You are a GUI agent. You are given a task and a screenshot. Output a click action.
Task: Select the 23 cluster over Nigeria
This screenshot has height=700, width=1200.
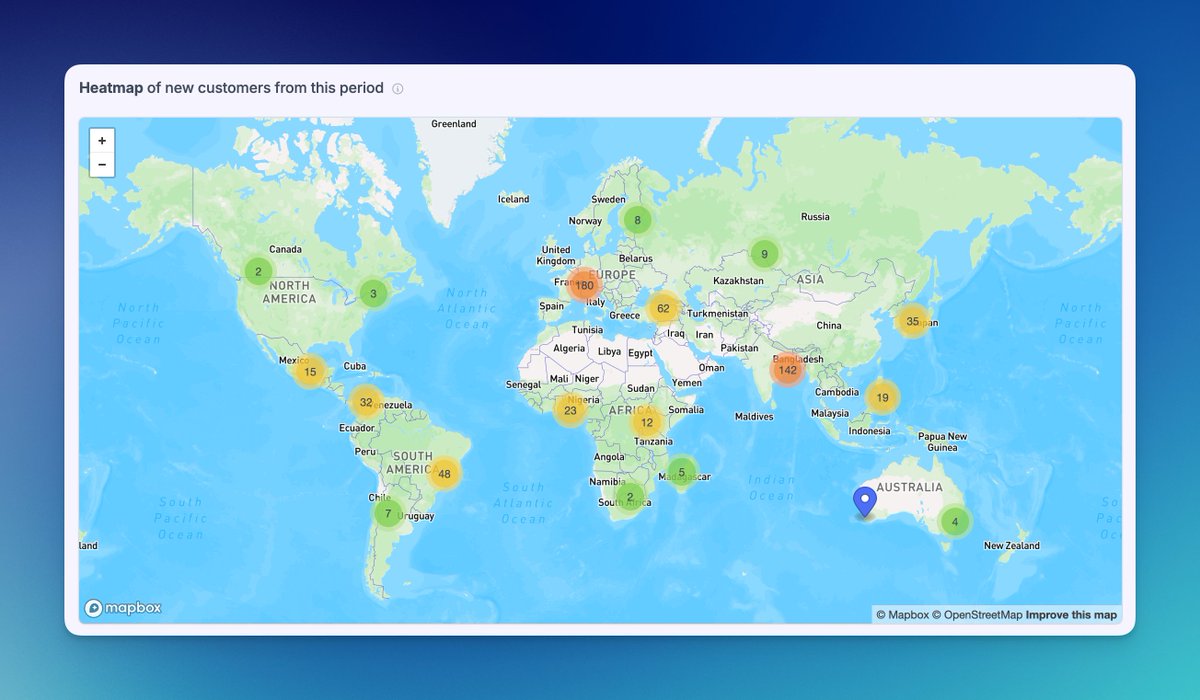tap(570, 410)
